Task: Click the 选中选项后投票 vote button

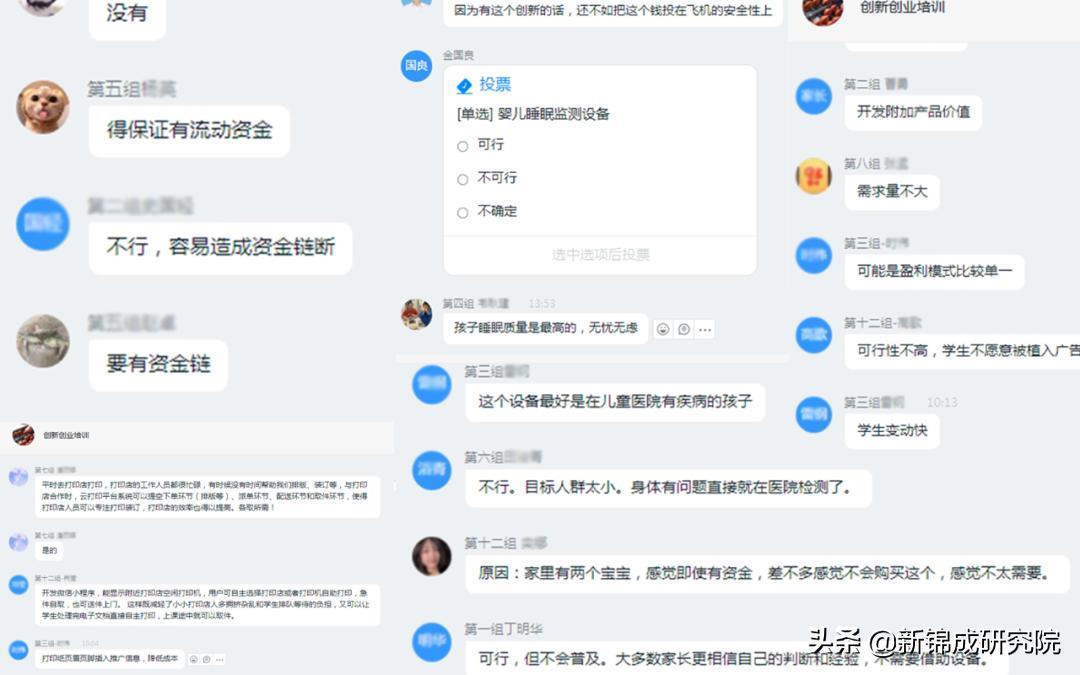Action: pyautogui.click(x=600, y=255)
